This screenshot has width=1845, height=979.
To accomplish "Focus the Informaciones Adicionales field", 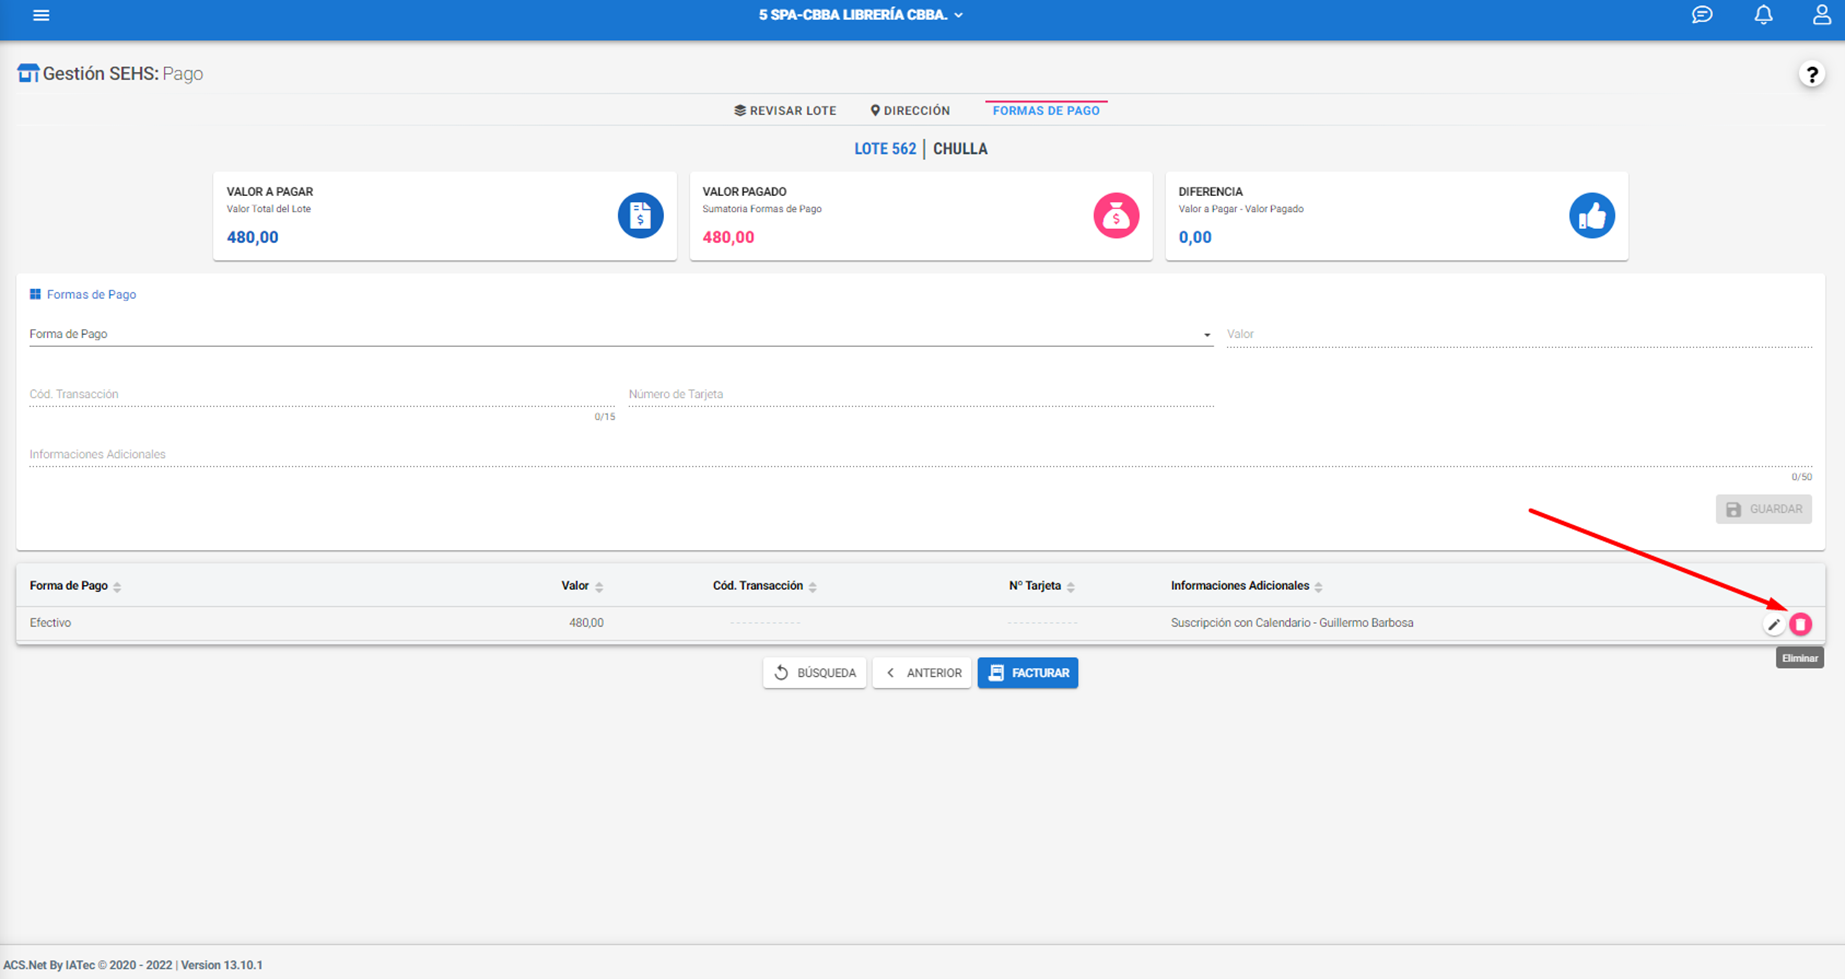I will pyautogui.click(x=920, y=454).
